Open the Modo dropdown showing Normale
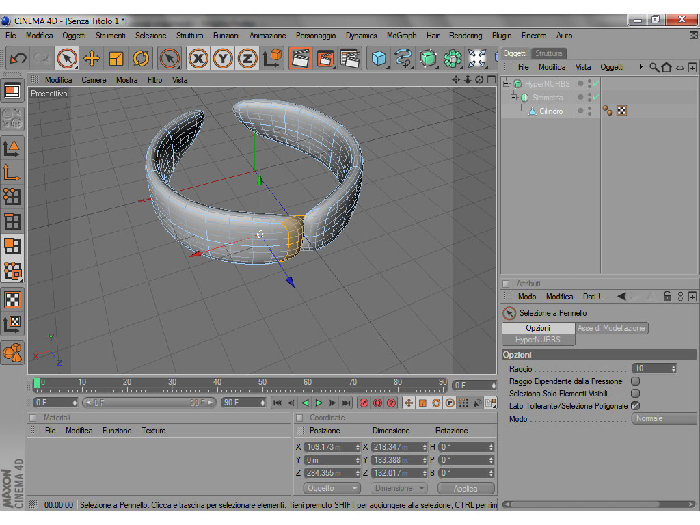 pyautogui.click(x=665, y=418)
